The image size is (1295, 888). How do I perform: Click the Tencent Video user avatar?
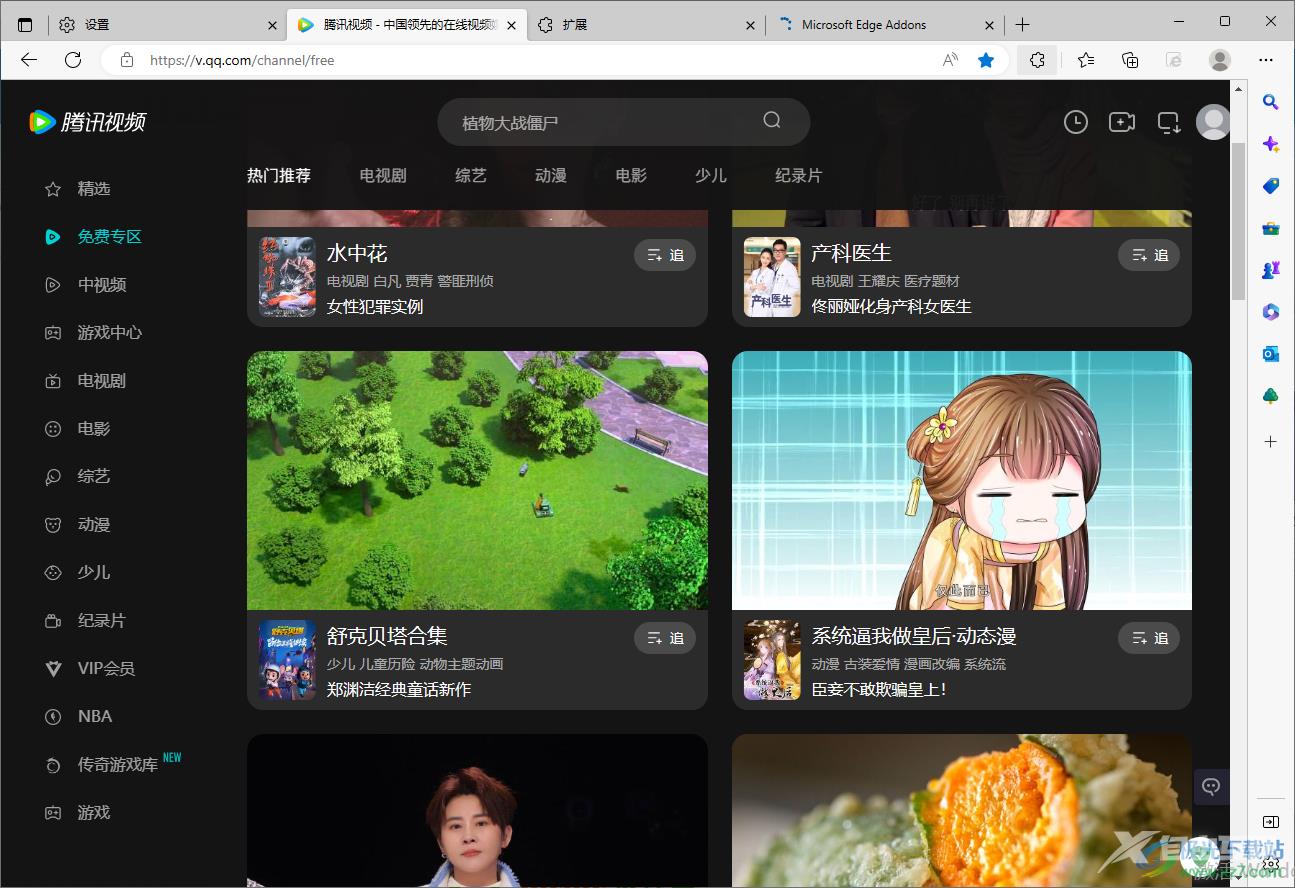click(1213, 122)
